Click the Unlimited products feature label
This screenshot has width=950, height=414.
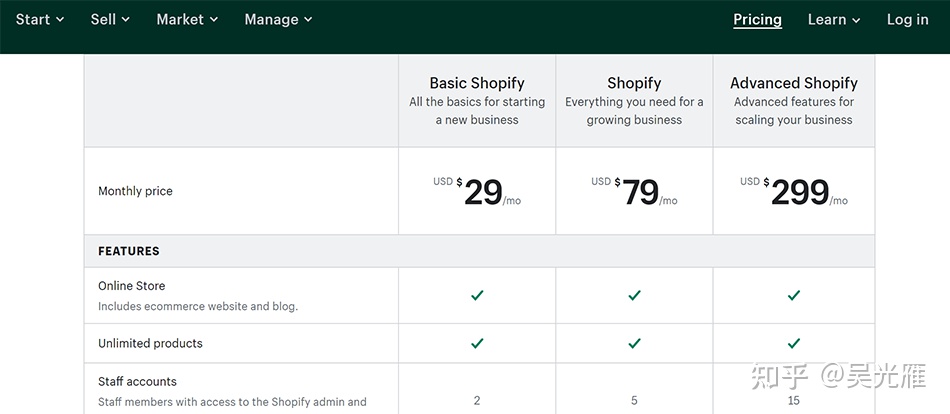(150, 343)
